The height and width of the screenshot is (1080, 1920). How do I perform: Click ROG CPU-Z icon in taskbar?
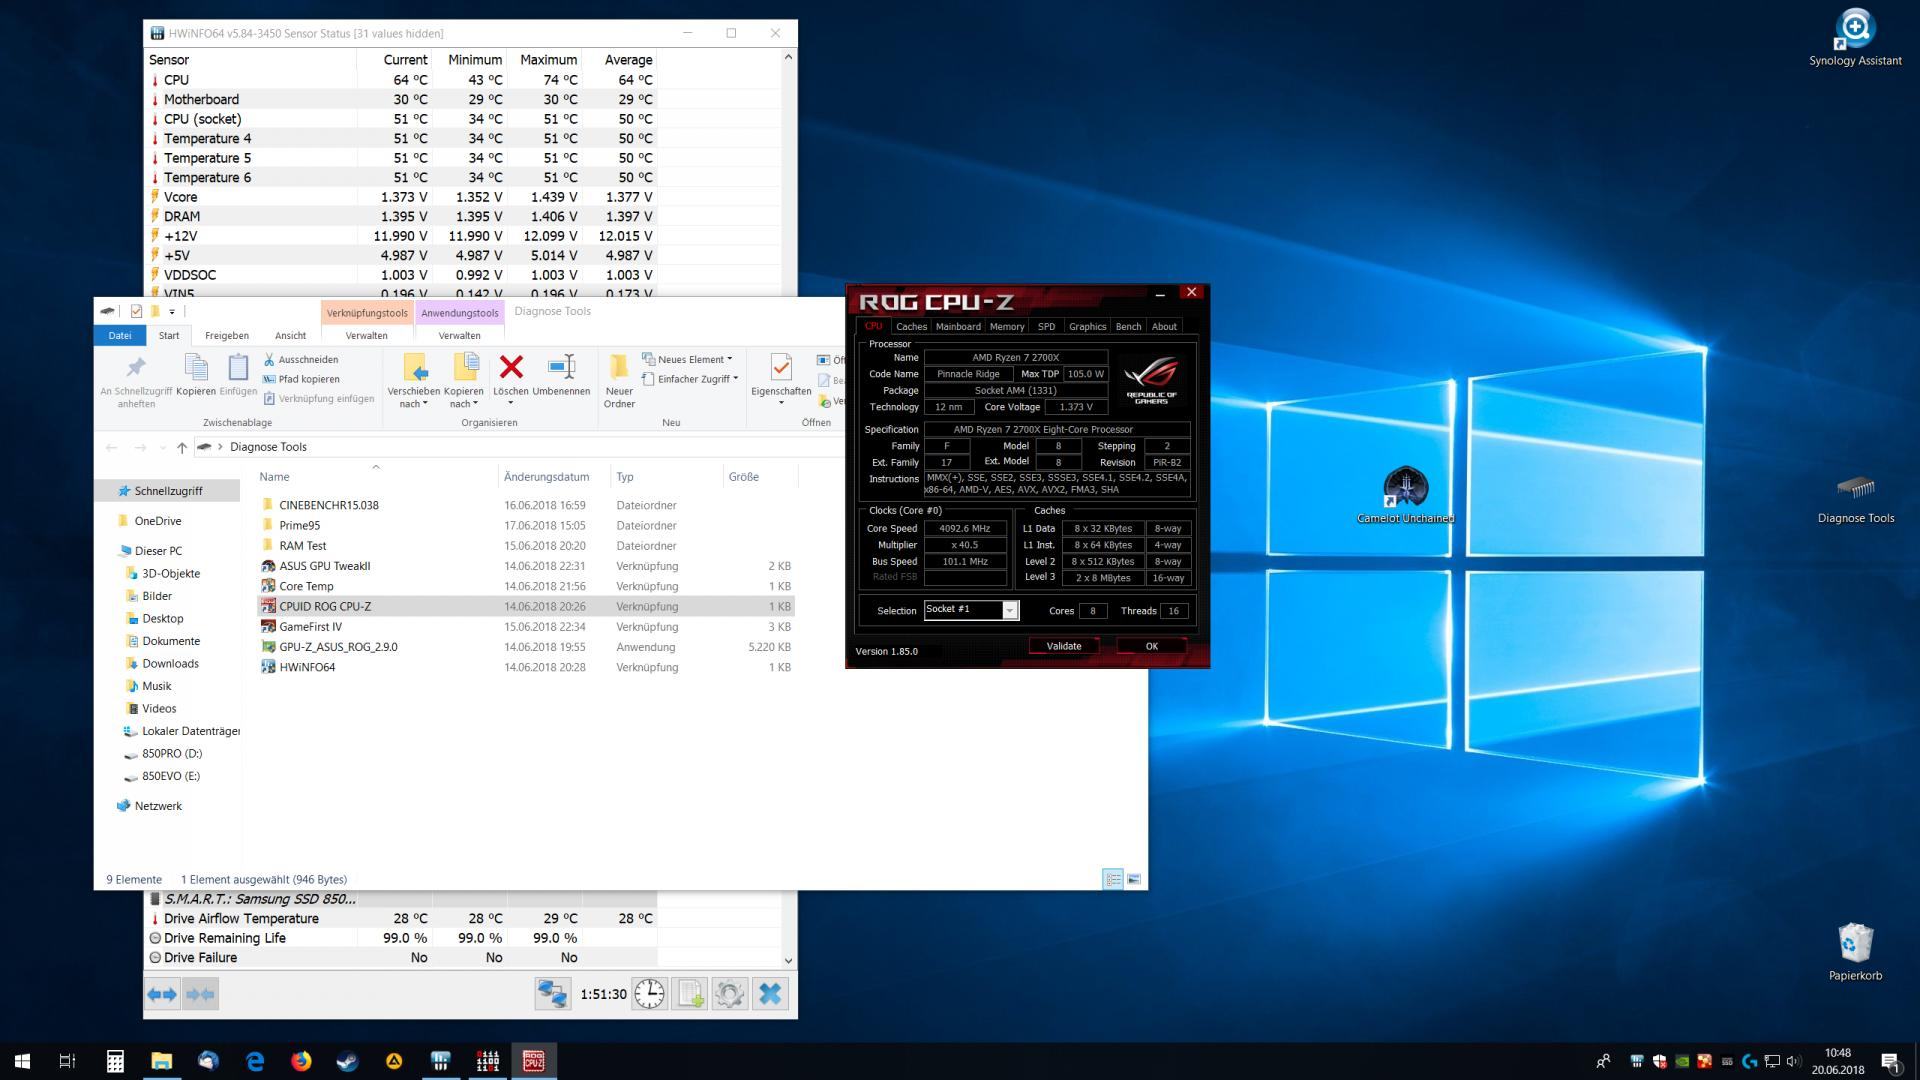(534, 1061)
